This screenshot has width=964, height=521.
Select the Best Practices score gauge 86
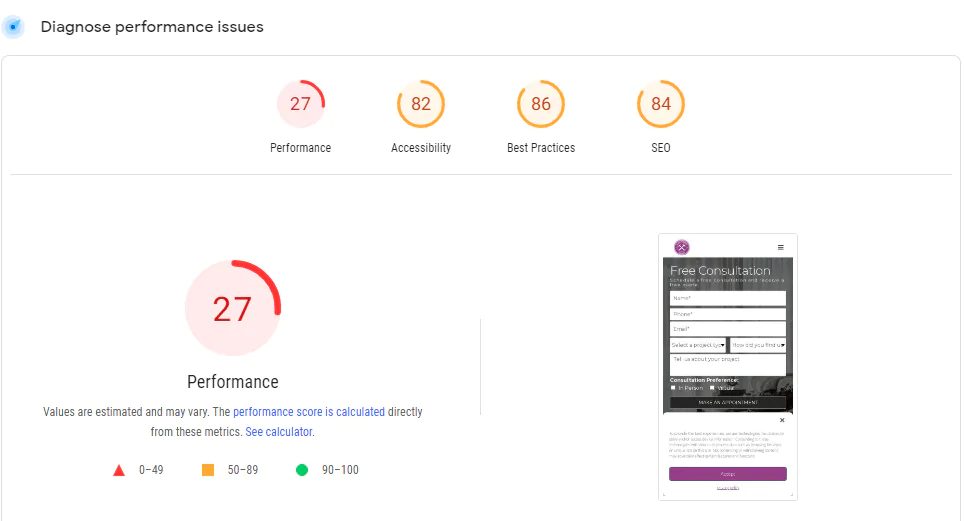(x=541, y=104)
